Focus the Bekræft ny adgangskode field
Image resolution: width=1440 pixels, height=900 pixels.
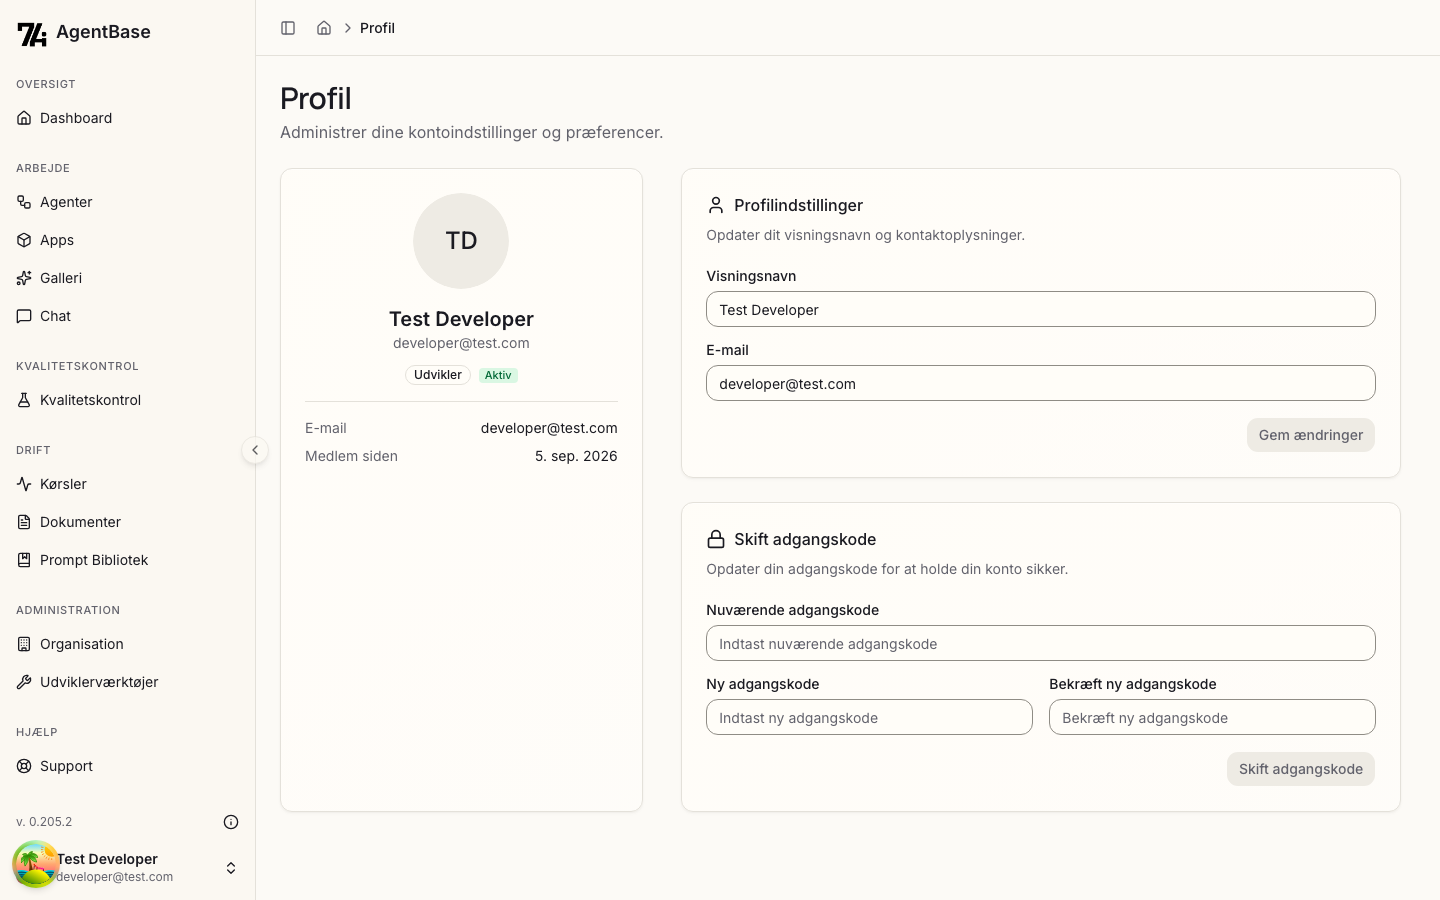pos(1212,717)
